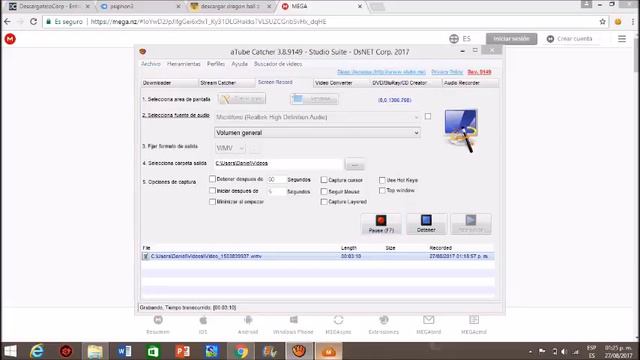Click the iOS apple icon on MEGA page
This screenshot has width=640, height=360.
click(x=203, y=320)
